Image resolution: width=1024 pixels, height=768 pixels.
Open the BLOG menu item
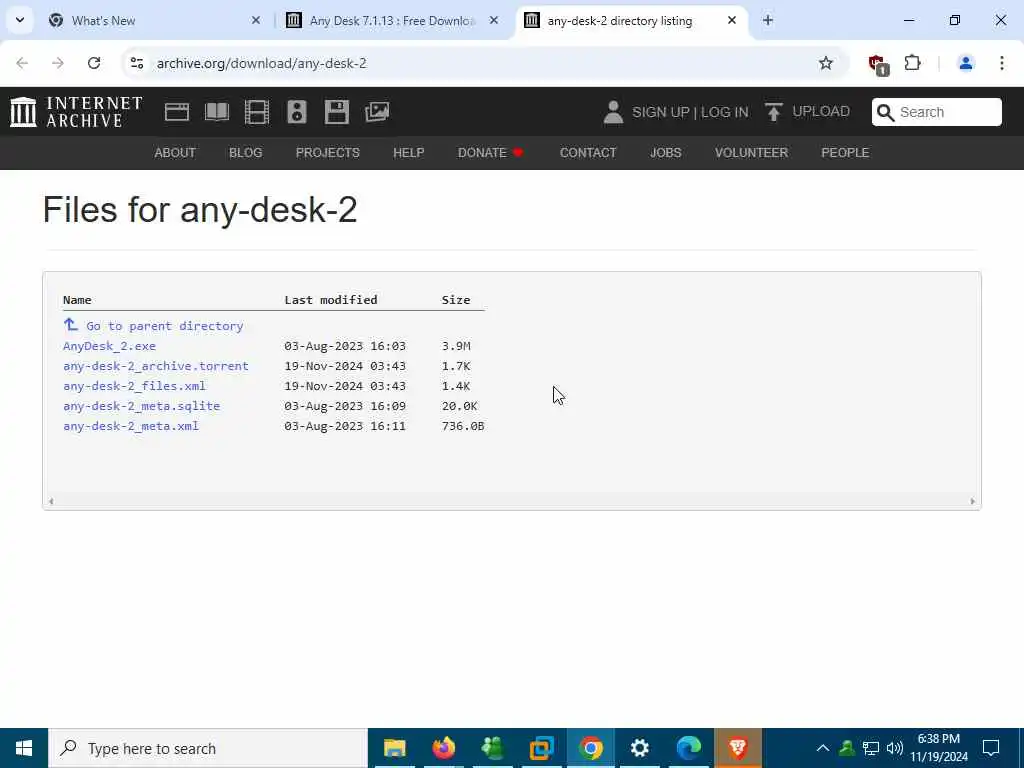pyautogui.click(x=246, y=153)
